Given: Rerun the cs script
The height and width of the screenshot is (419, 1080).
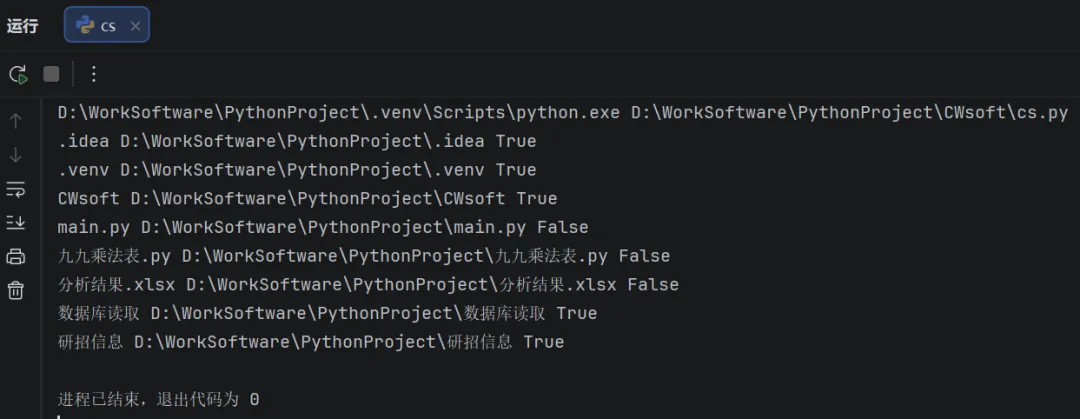Looking at the screenshot, I should pyautogui.click(x=18, y=74).
